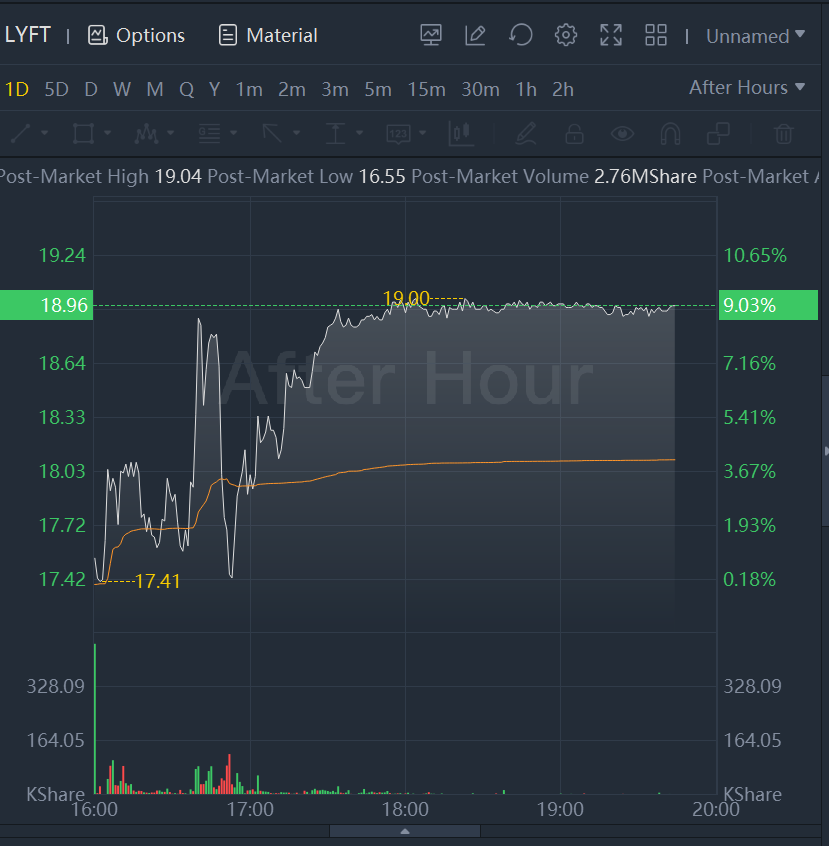
Task: Select the wave pattern drawing tool
Action: pyautogui.click(x=146, y=133)
